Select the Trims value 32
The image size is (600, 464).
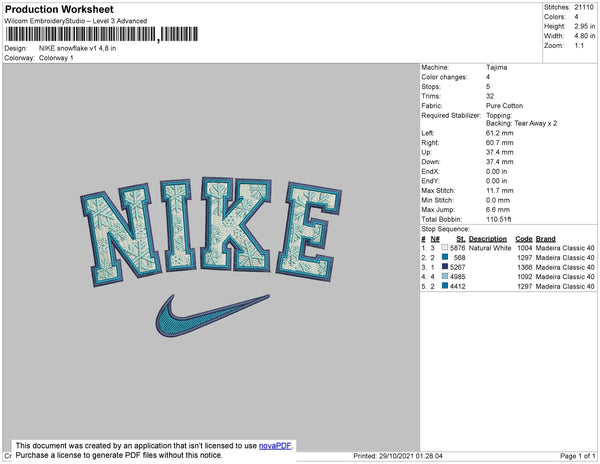tap(490, 96)
